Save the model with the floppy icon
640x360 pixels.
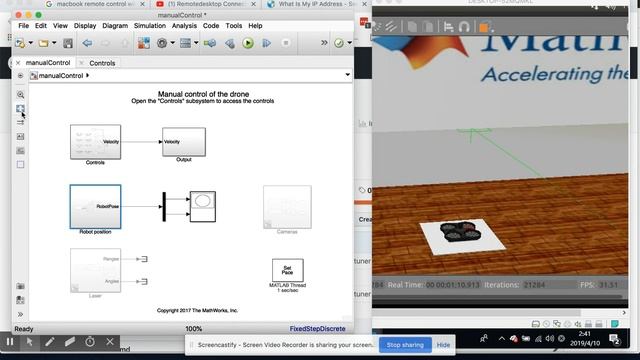pos(68,43)
